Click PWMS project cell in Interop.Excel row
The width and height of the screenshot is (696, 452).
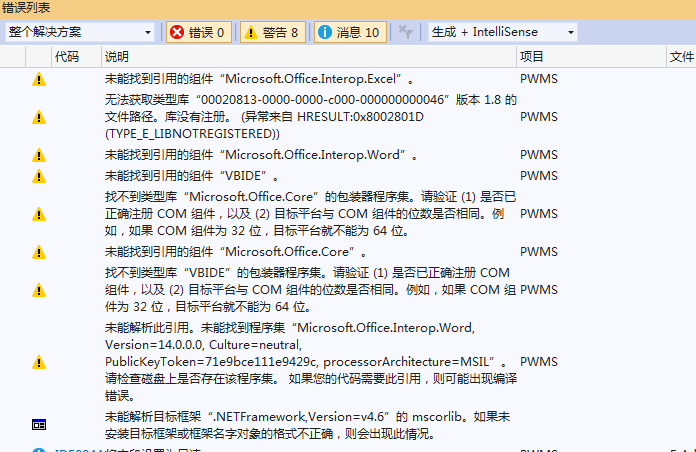coord(539,79)
